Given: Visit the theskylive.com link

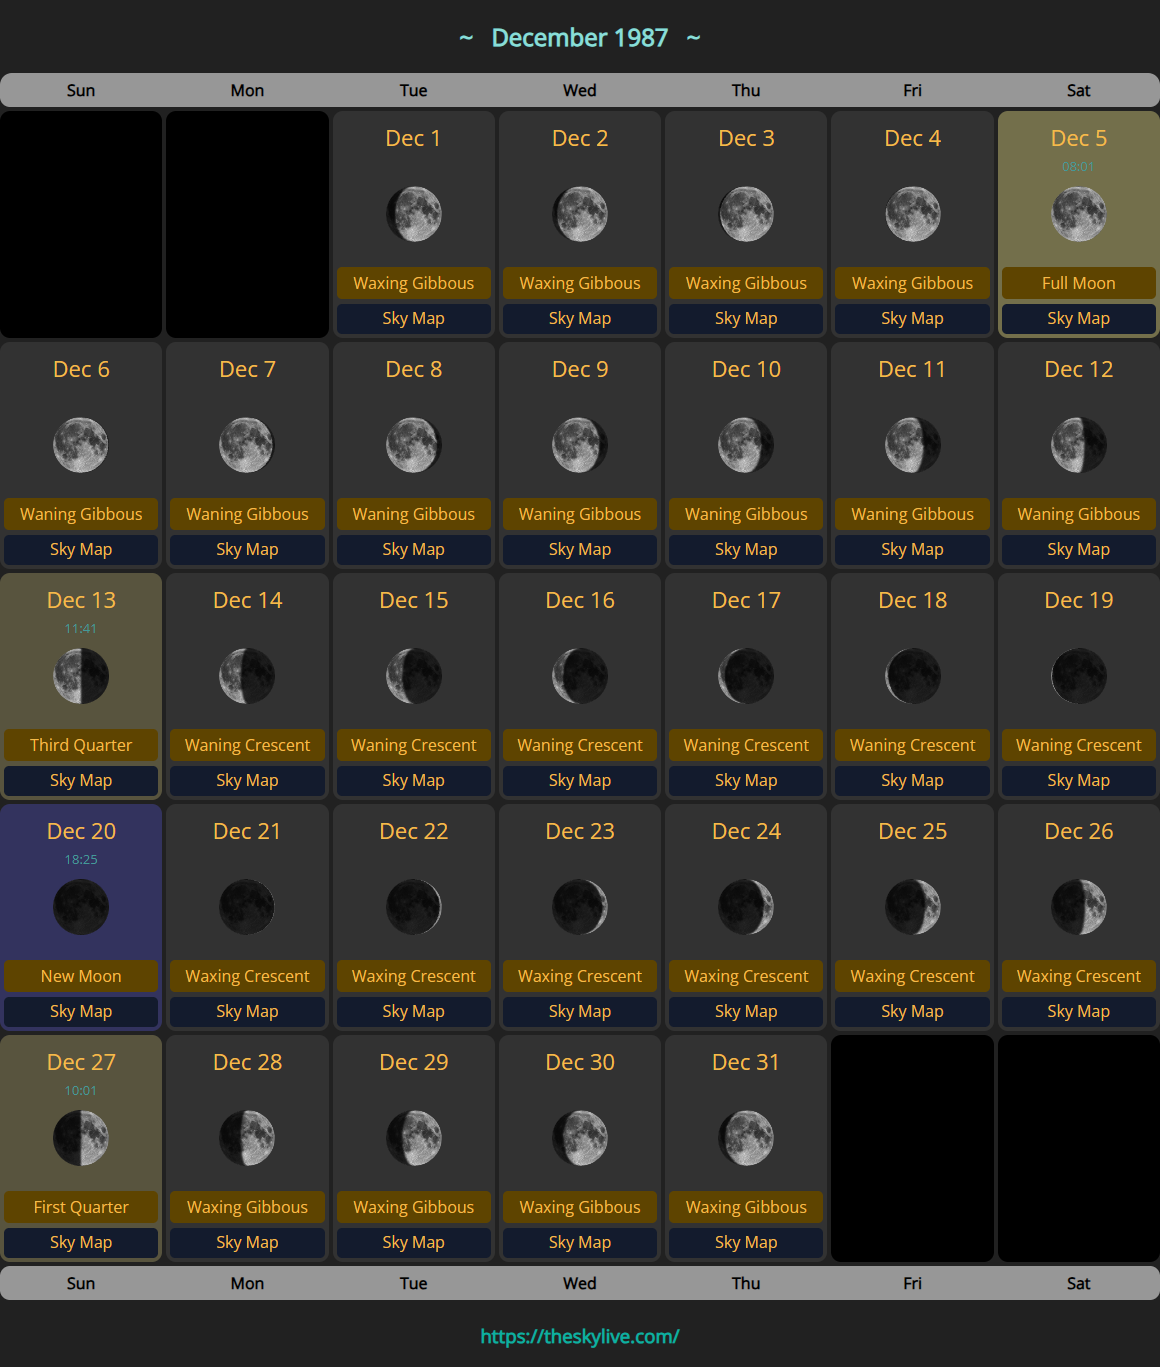Looking at the screenshot, I should click(x=580, y=1336).
